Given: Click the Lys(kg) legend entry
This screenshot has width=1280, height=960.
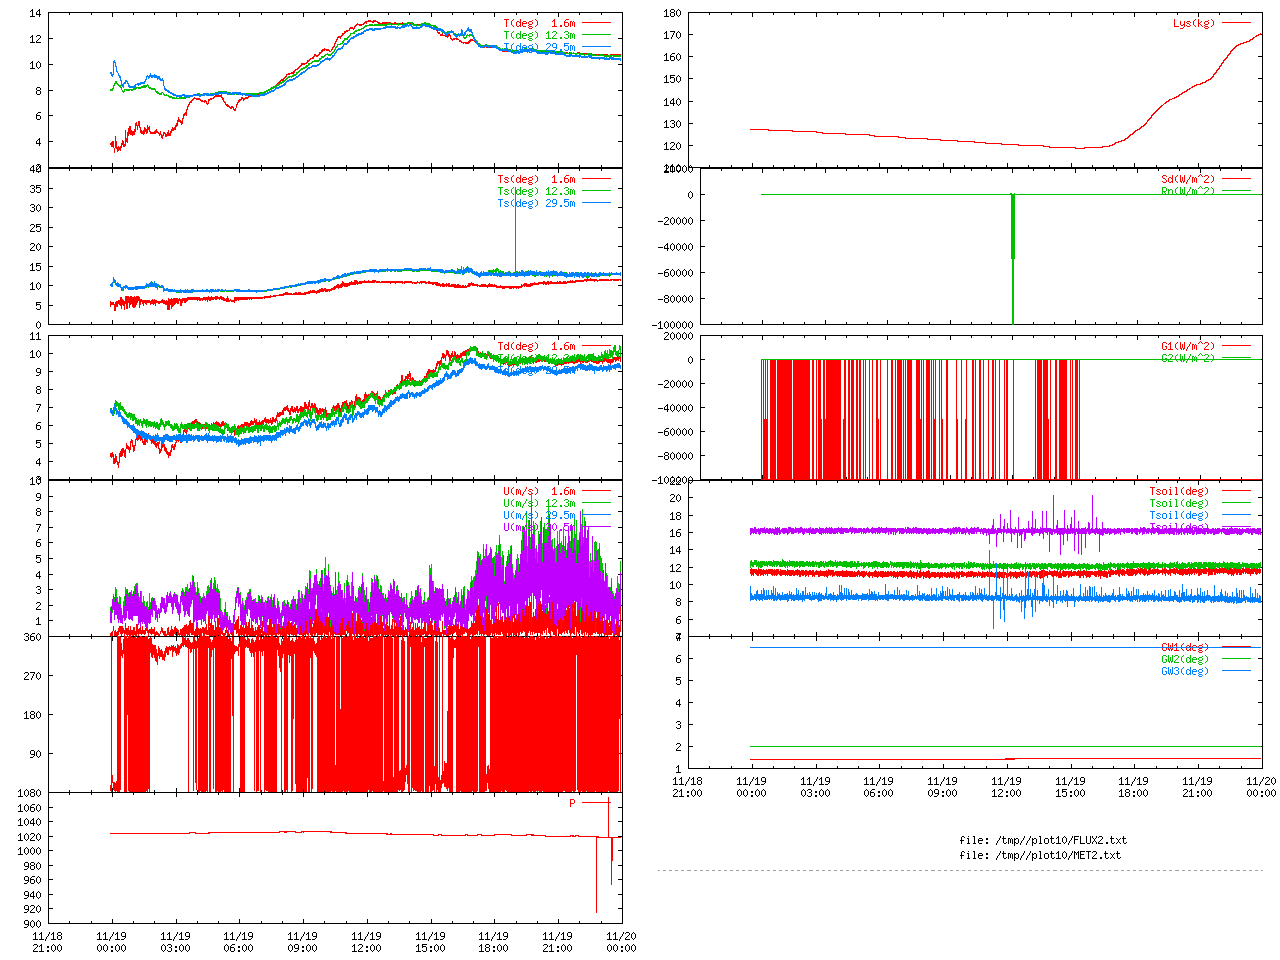Looking at the screenshot, I should click(x=1211, y=23).
